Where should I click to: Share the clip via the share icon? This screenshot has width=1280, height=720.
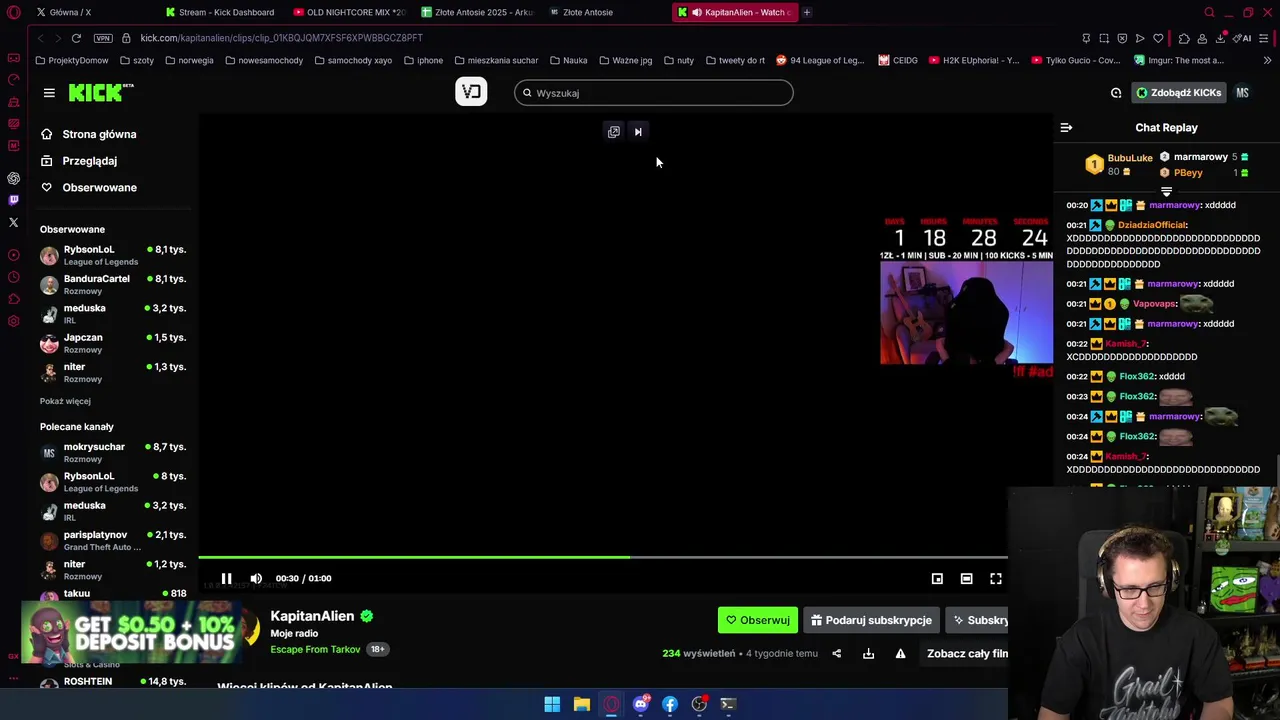pos(837,654)
